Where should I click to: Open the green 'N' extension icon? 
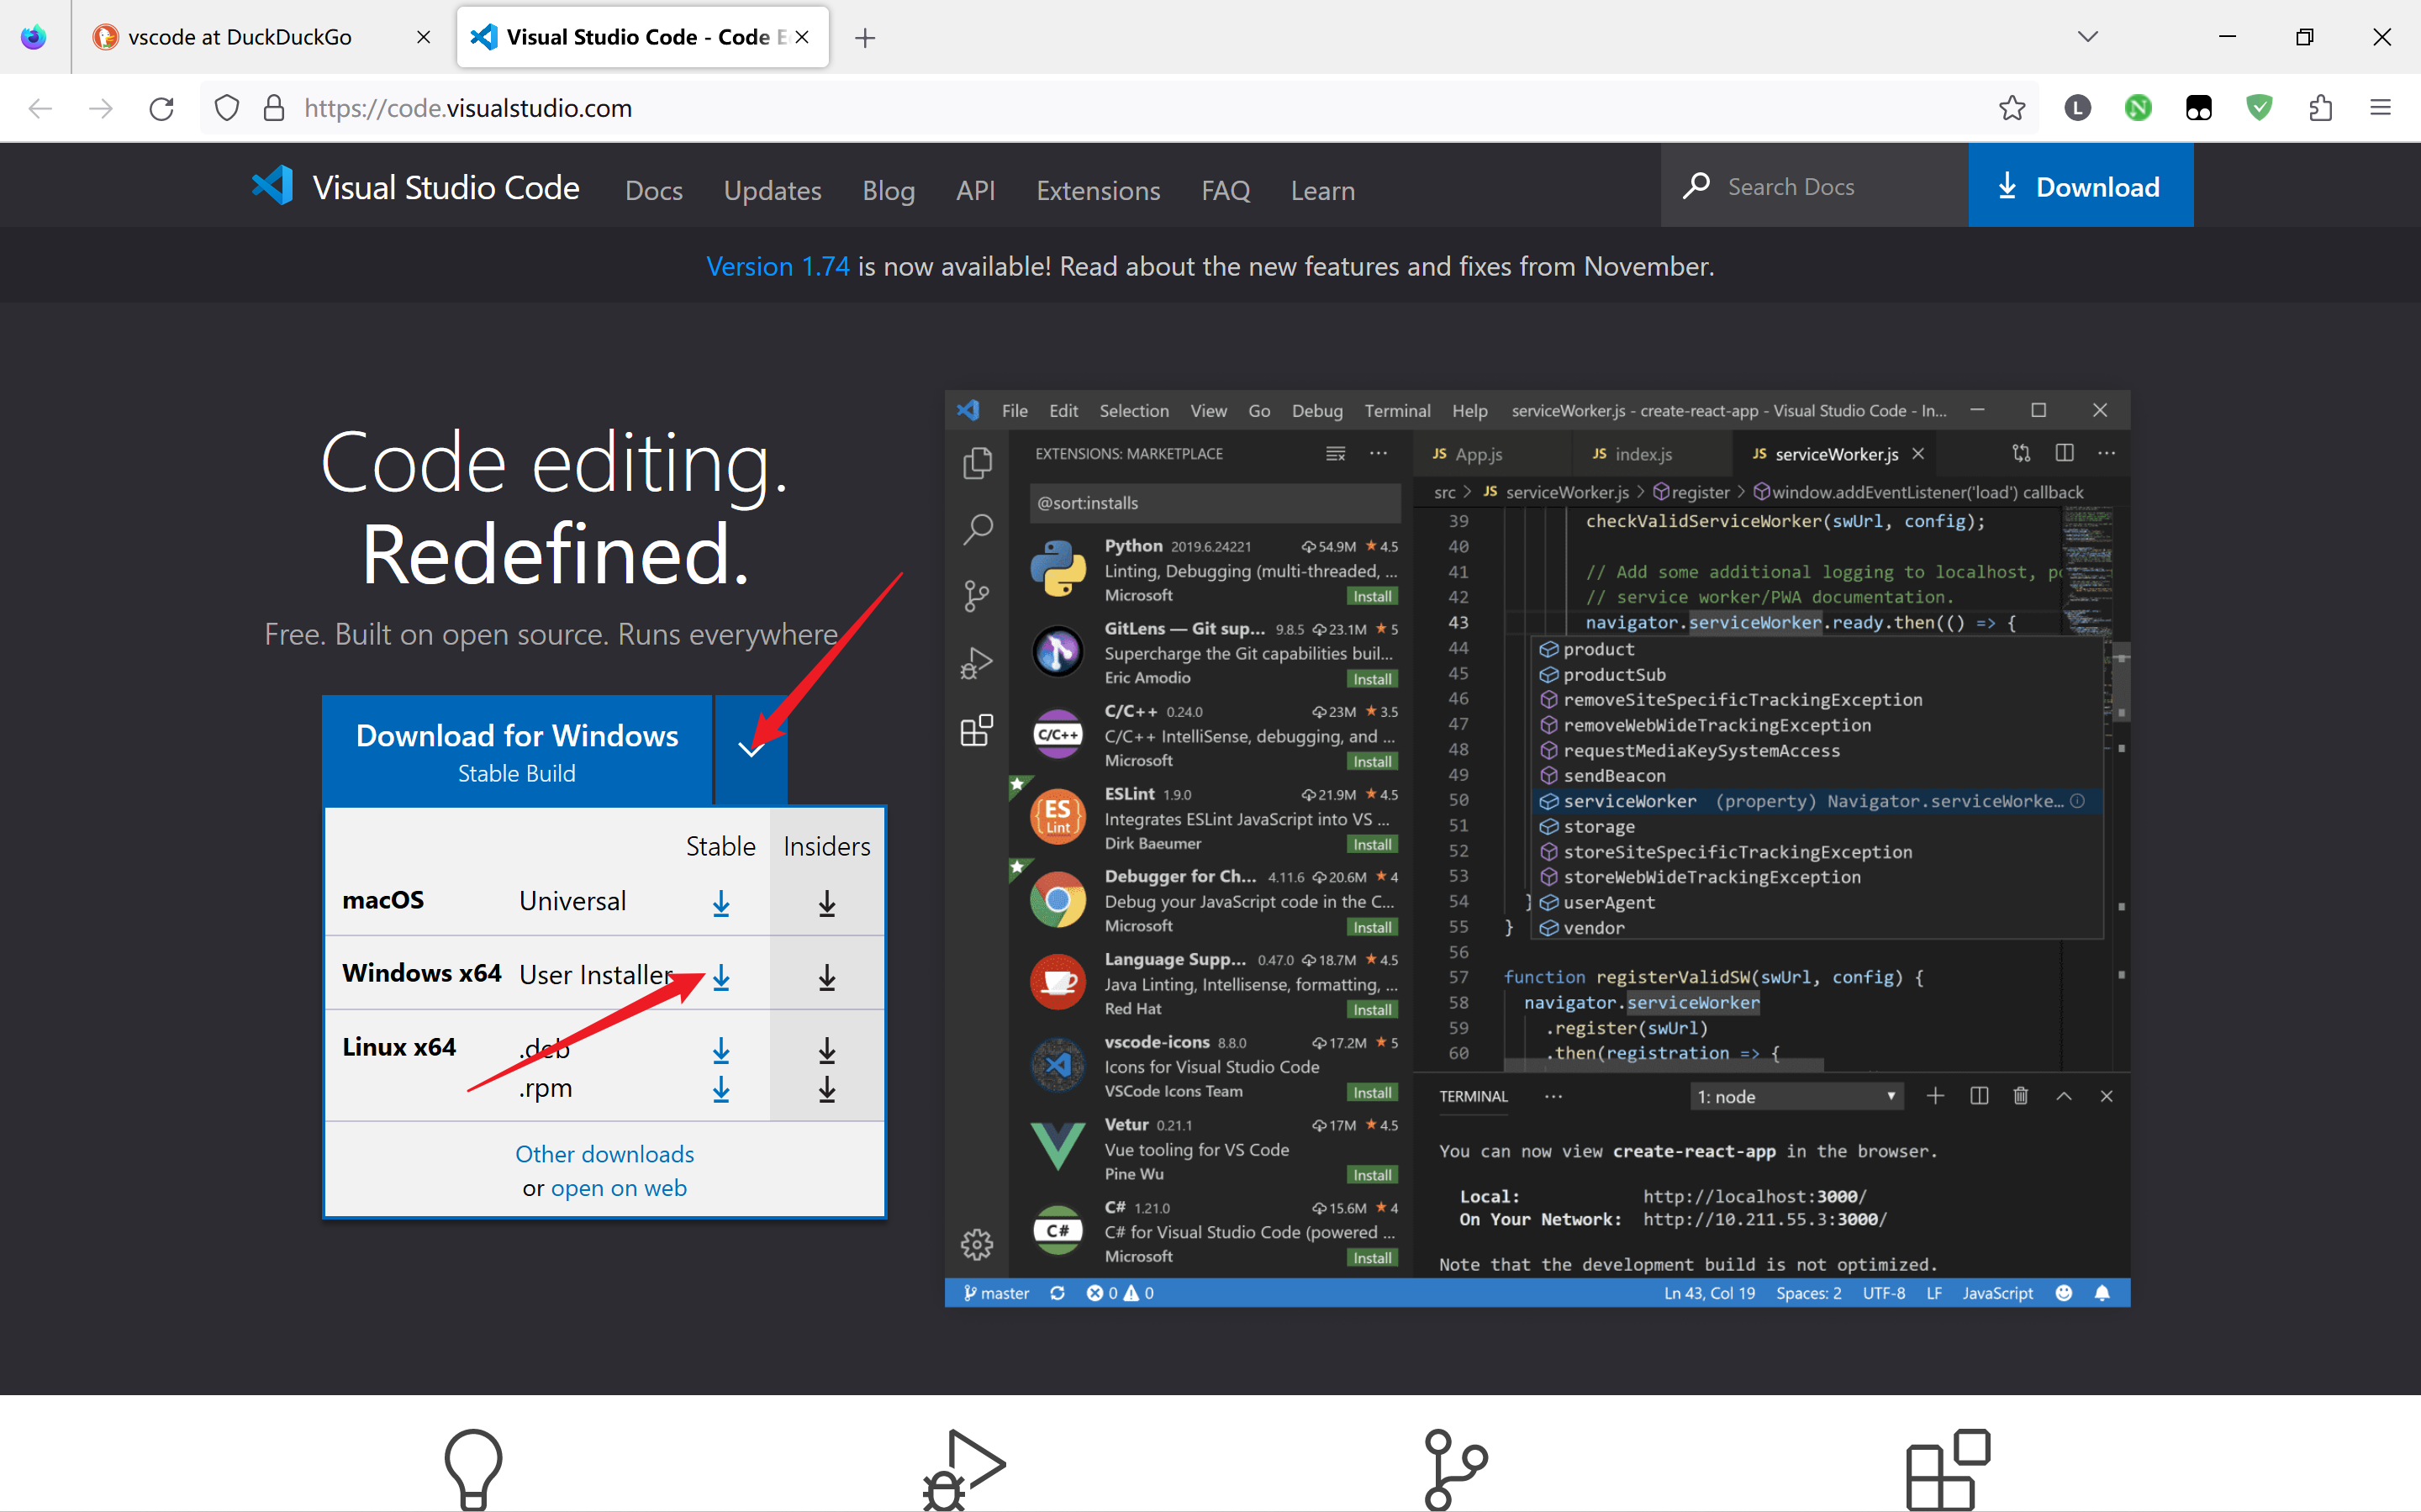tap(2138, 108)
